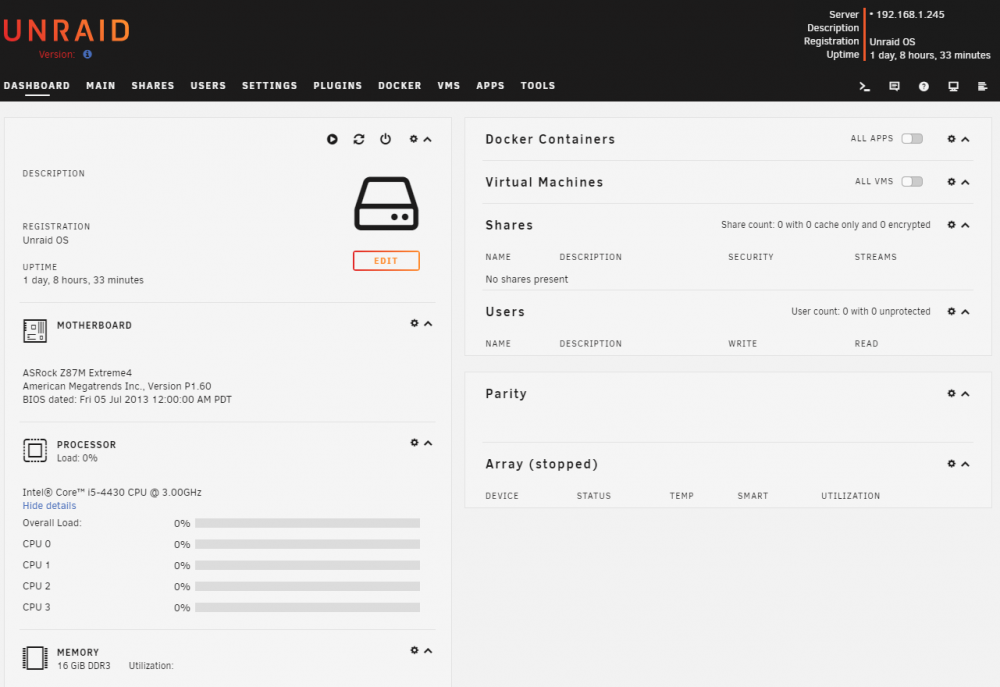This screenshot has width=1000, height=687.
Task: Click the CPU 1 load bar
Action: pos(307,565)
